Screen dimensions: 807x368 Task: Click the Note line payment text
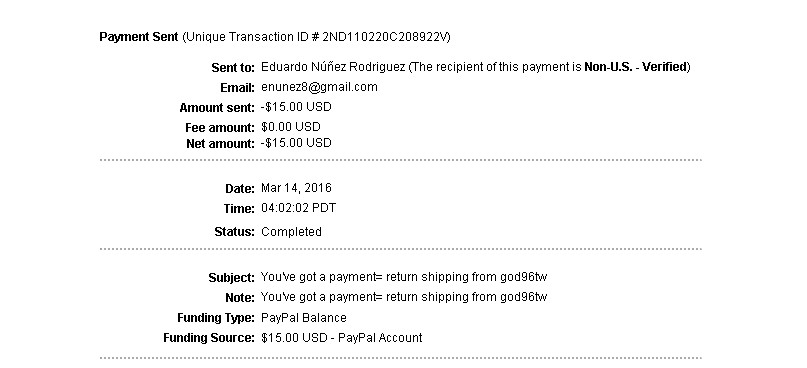[404, 297]
